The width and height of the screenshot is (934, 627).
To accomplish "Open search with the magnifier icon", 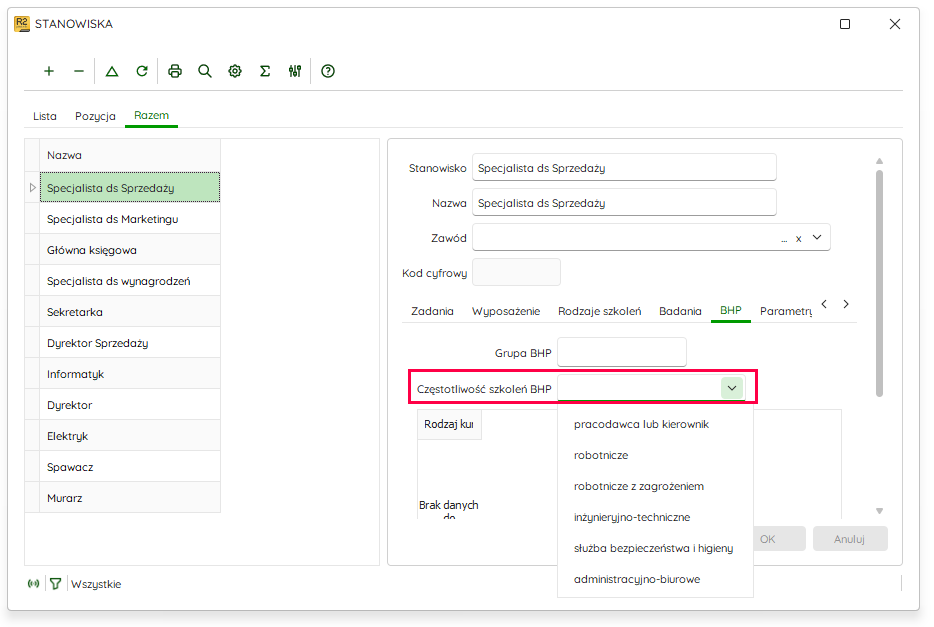I will click(205, 71).
